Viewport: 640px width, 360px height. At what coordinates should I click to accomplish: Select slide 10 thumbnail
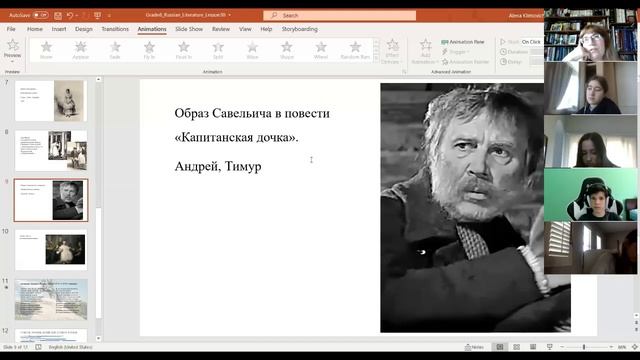pos(51,250)
